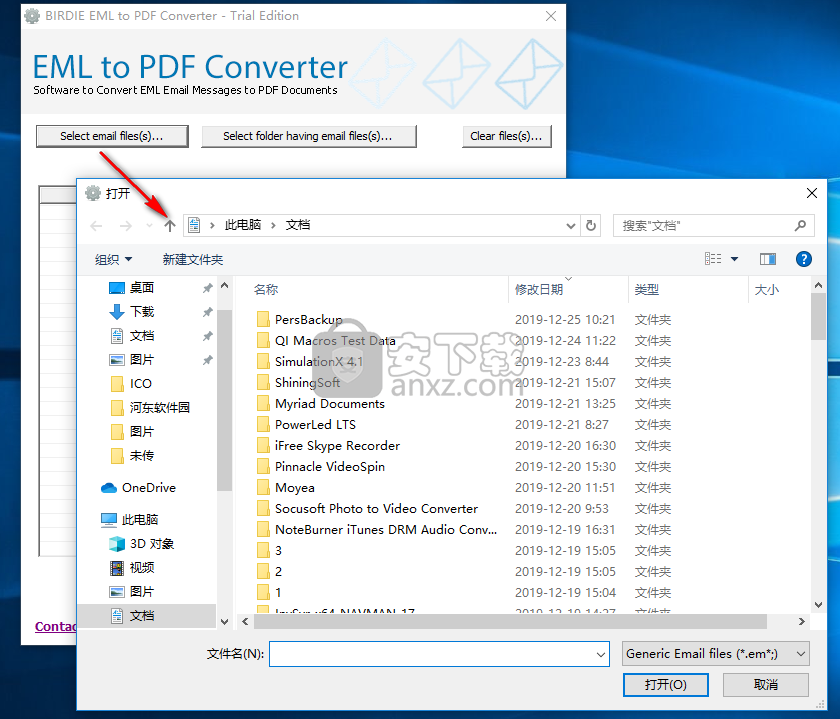Image resolution: width=840 pixels, height=719 pixels.
Task: Select PowerLed LTS folder
Action: point(315,424)
